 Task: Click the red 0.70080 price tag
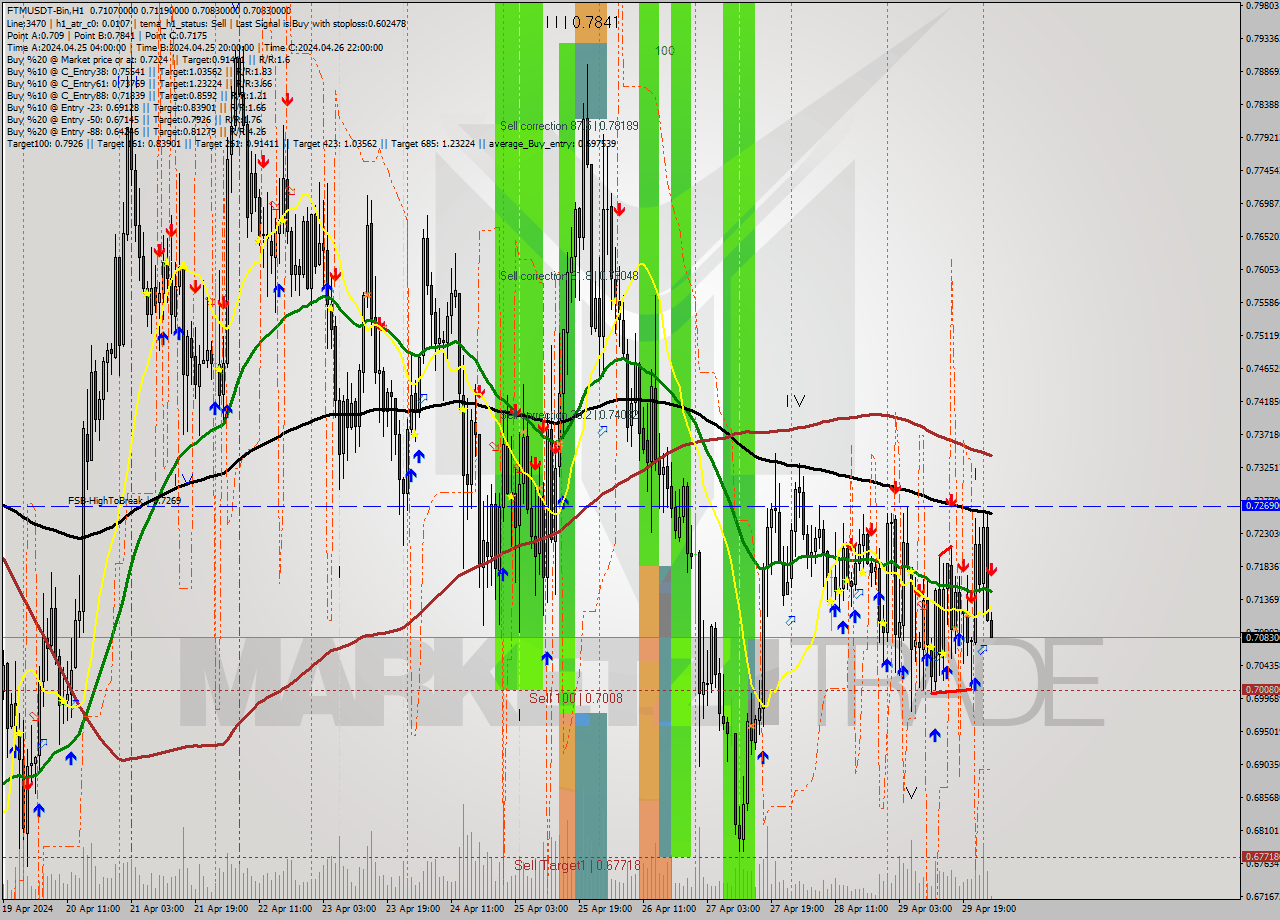point(1260,689)
